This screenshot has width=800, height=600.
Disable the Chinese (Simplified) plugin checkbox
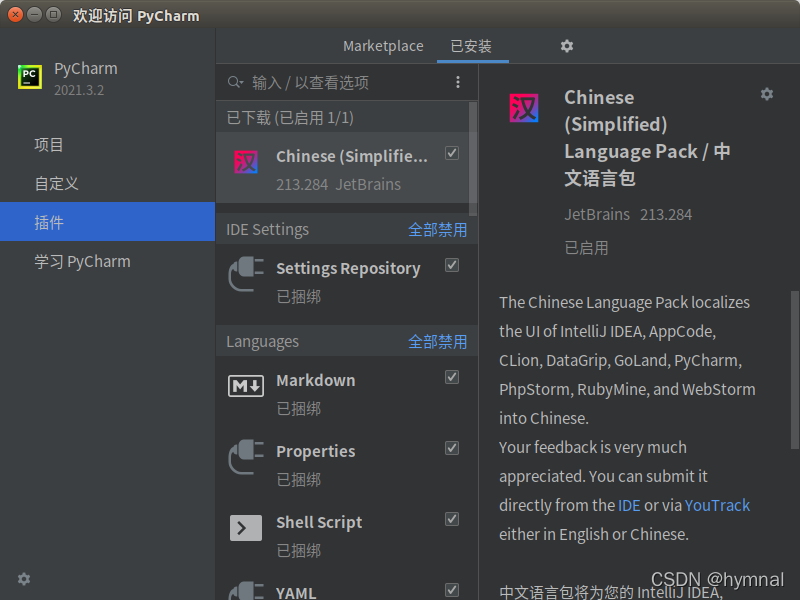click(452, 153)
